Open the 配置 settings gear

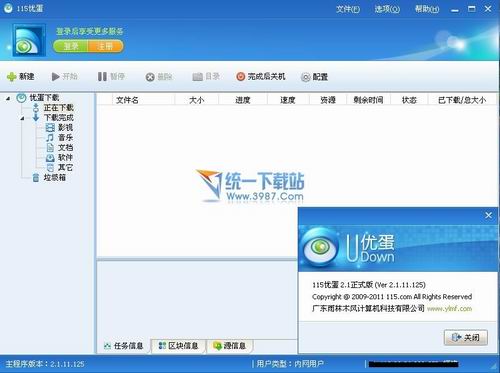click(x=305, y=77)
